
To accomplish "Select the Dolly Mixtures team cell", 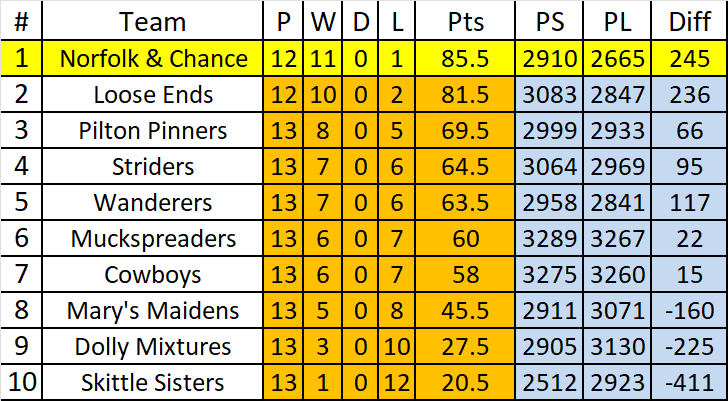I will click(x=153, y=347).
